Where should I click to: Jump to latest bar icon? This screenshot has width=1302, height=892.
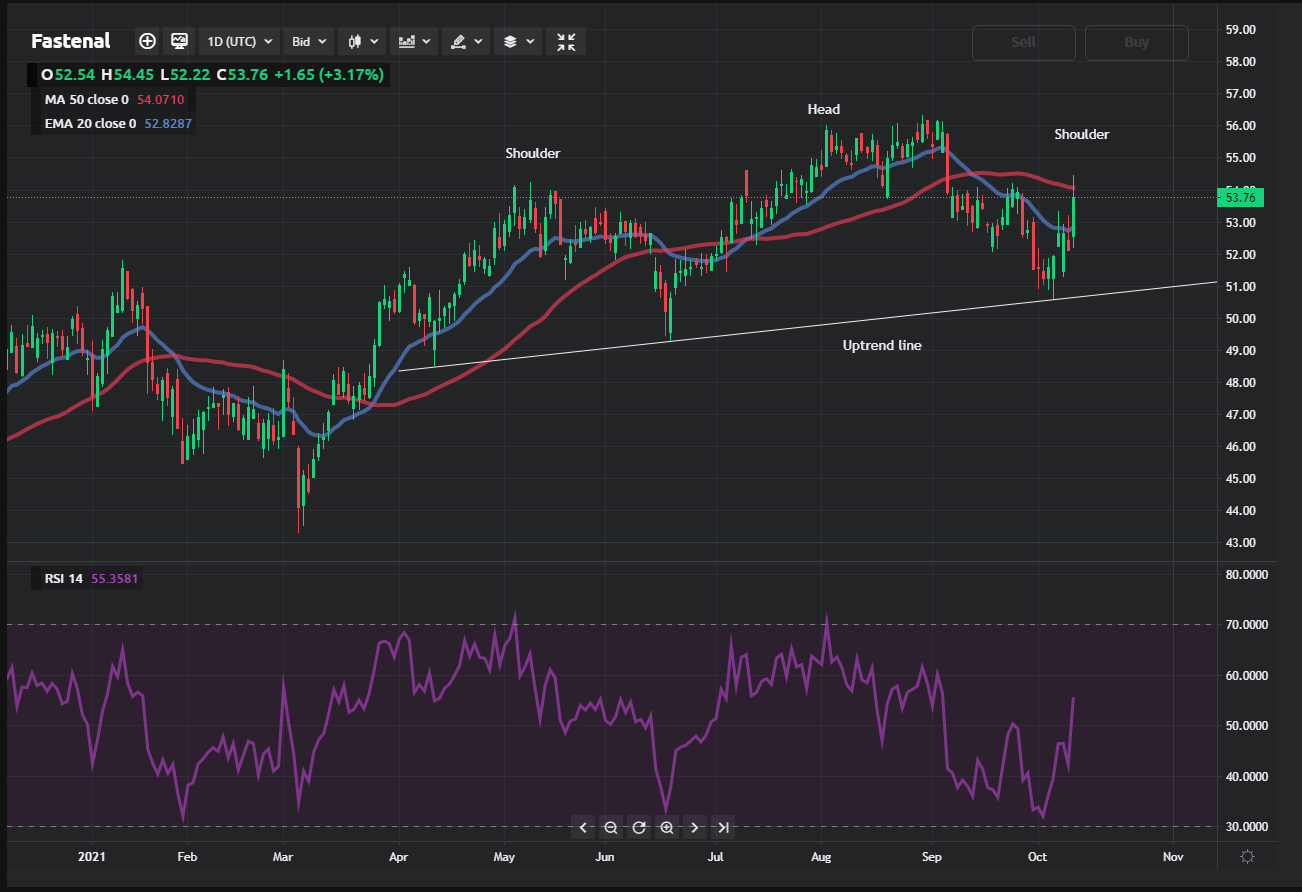pyautogui.click(x=722, y=827)
